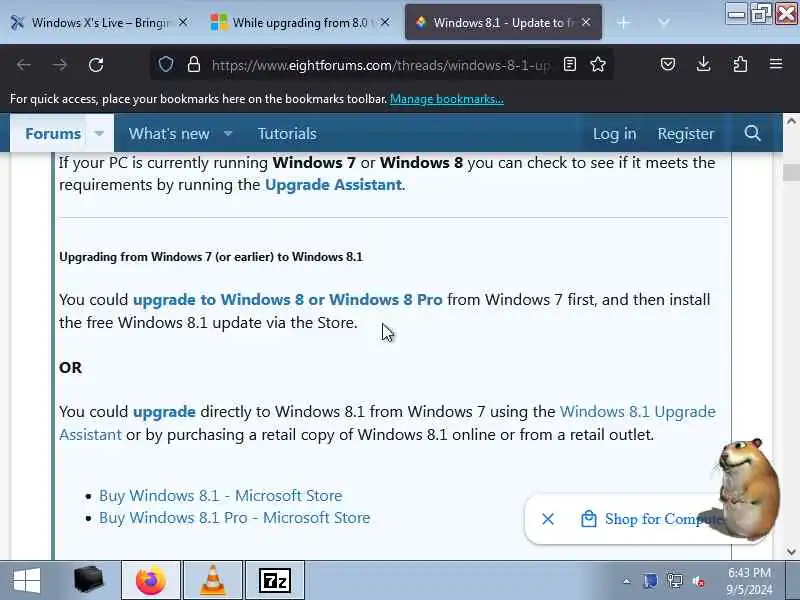The height and width of the screenshot is (600, 800).
Task: Open a new tab with the plus button
Action: pos(623,22)
